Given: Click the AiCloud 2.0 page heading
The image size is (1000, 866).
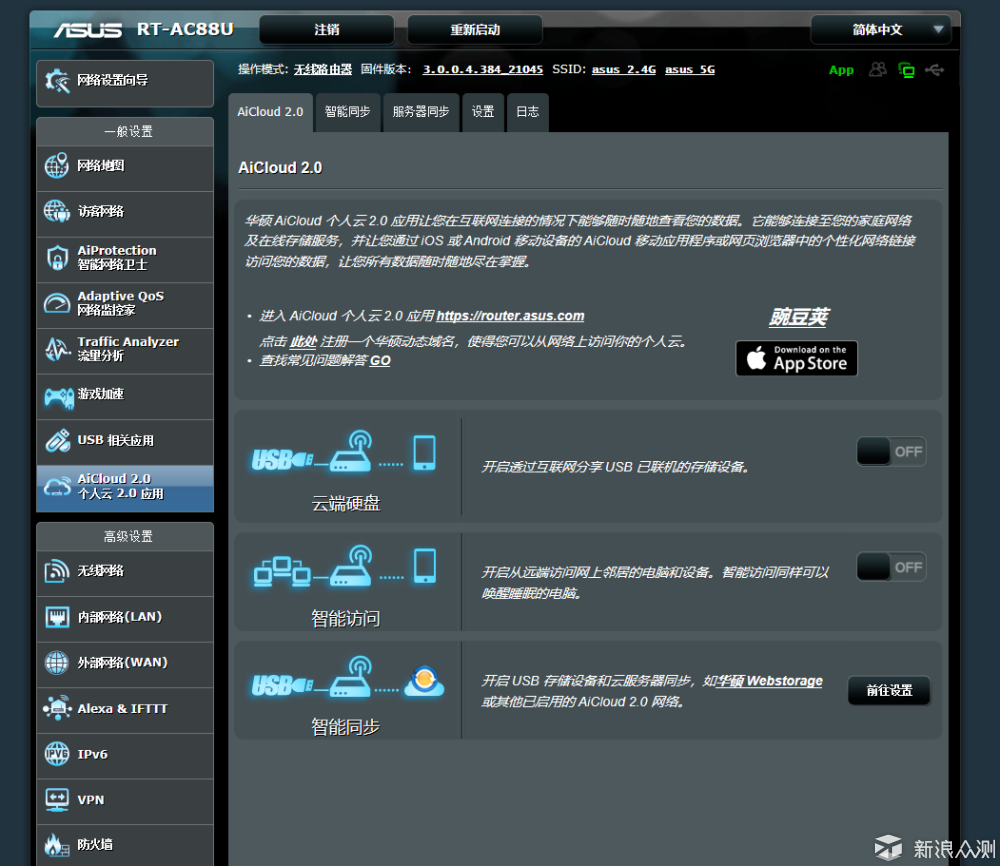Looking at the screenshot, I should 280,168.
